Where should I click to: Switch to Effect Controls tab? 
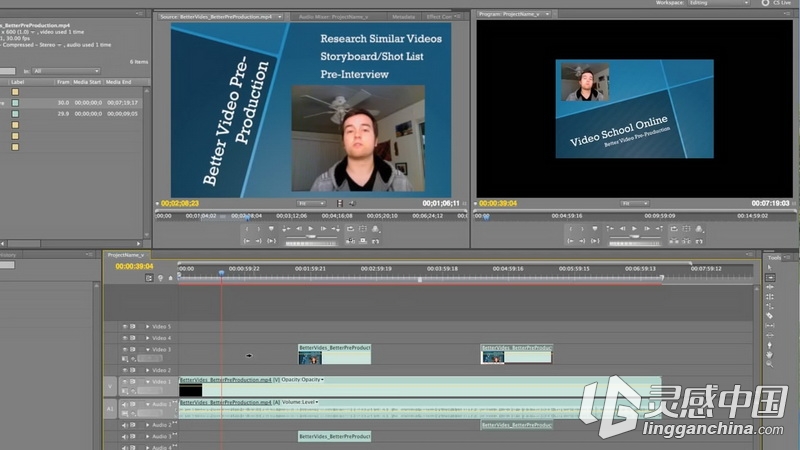(x=440, y=17)
